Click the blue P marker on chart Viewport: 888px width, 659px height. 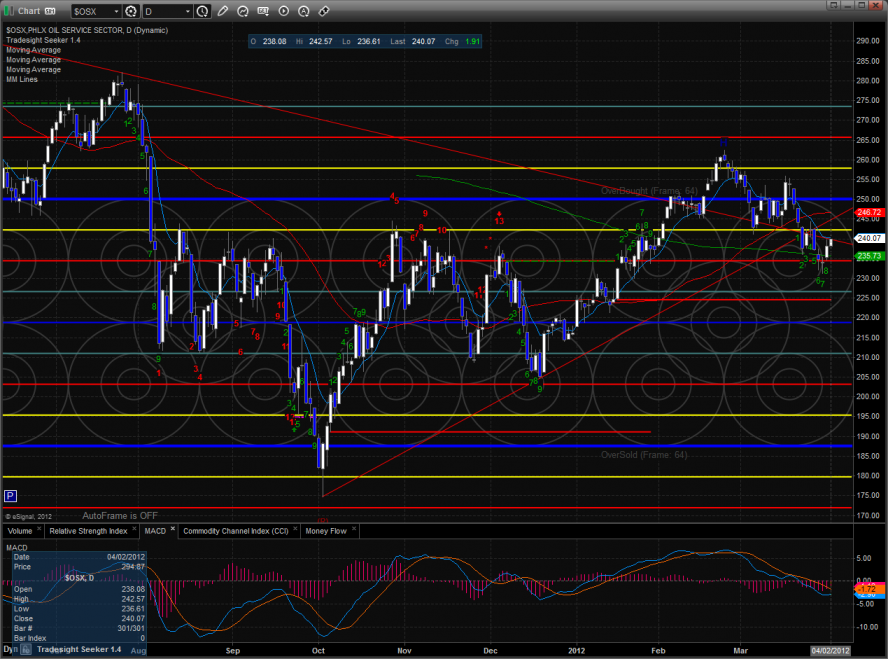point(10,495)
